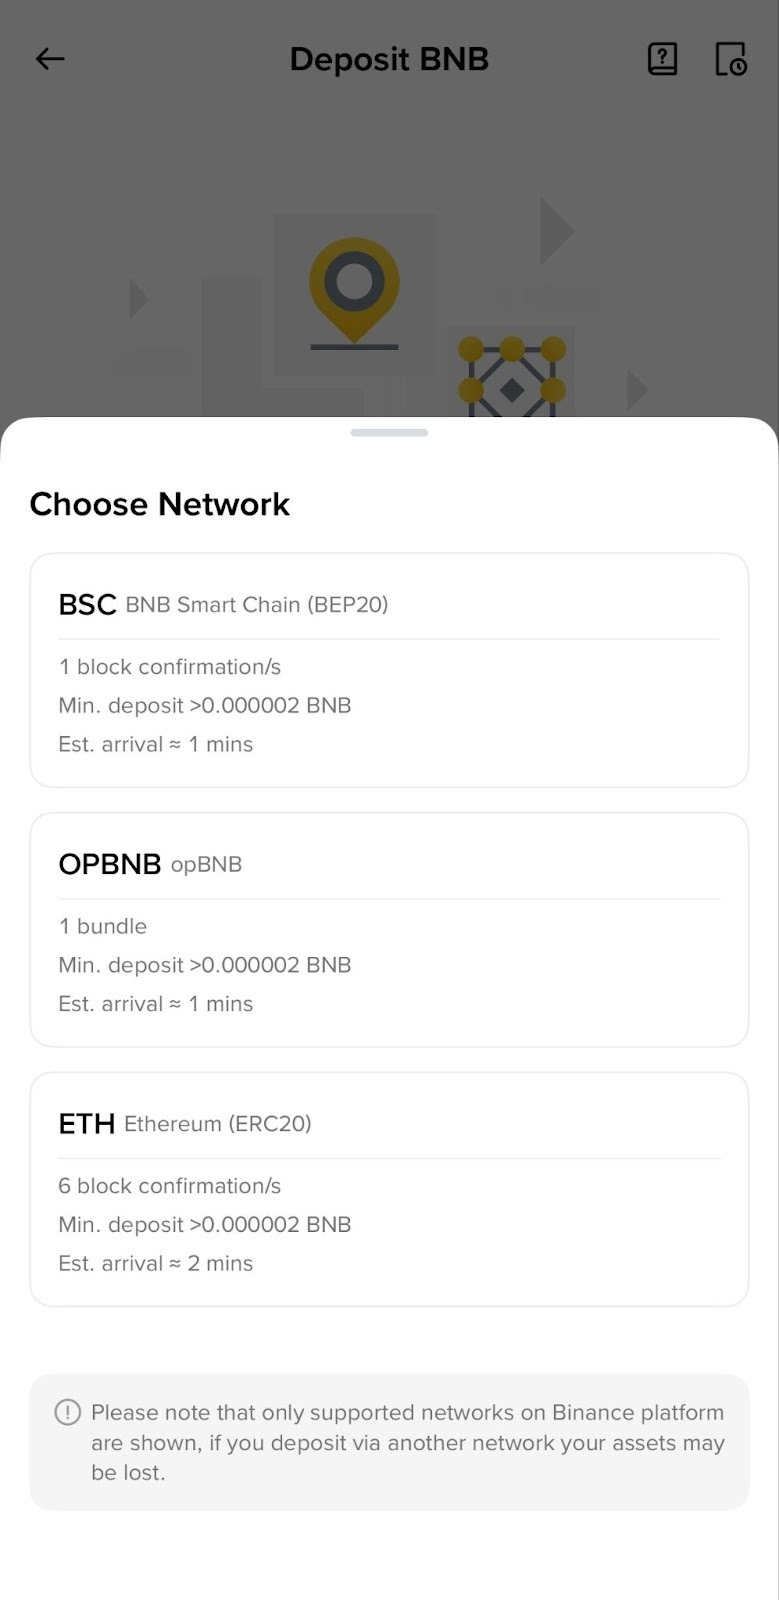Select the BSC network card
Viewport: 779px width, 1600px height.
click(x=389, y=670)
